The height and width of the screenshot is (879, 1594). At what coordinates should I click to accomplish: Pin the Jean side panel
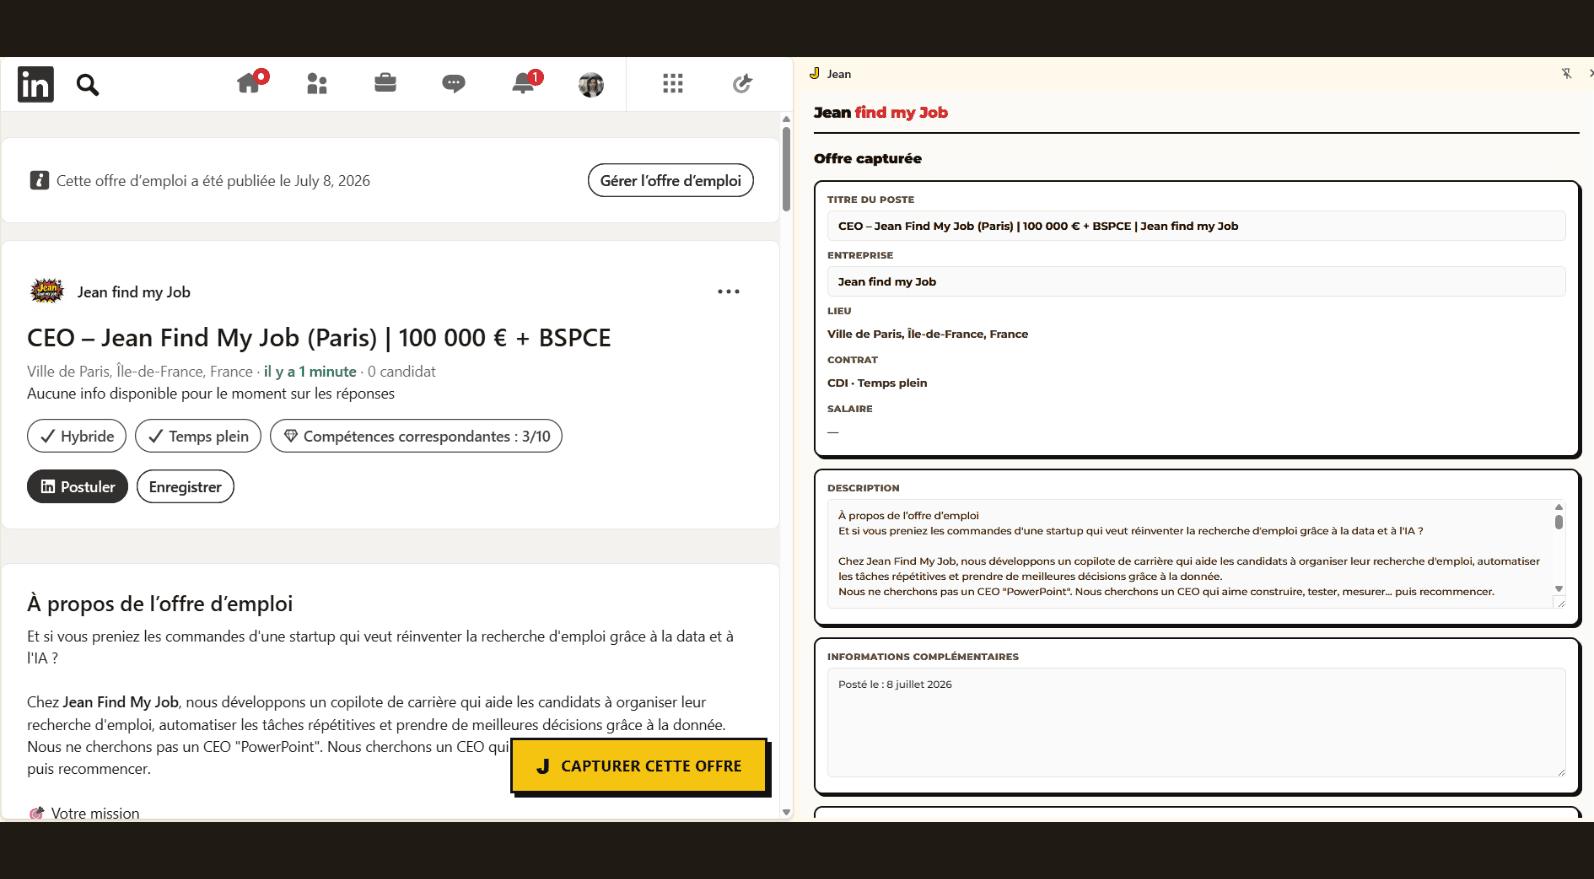click(x=1566, y=73)
